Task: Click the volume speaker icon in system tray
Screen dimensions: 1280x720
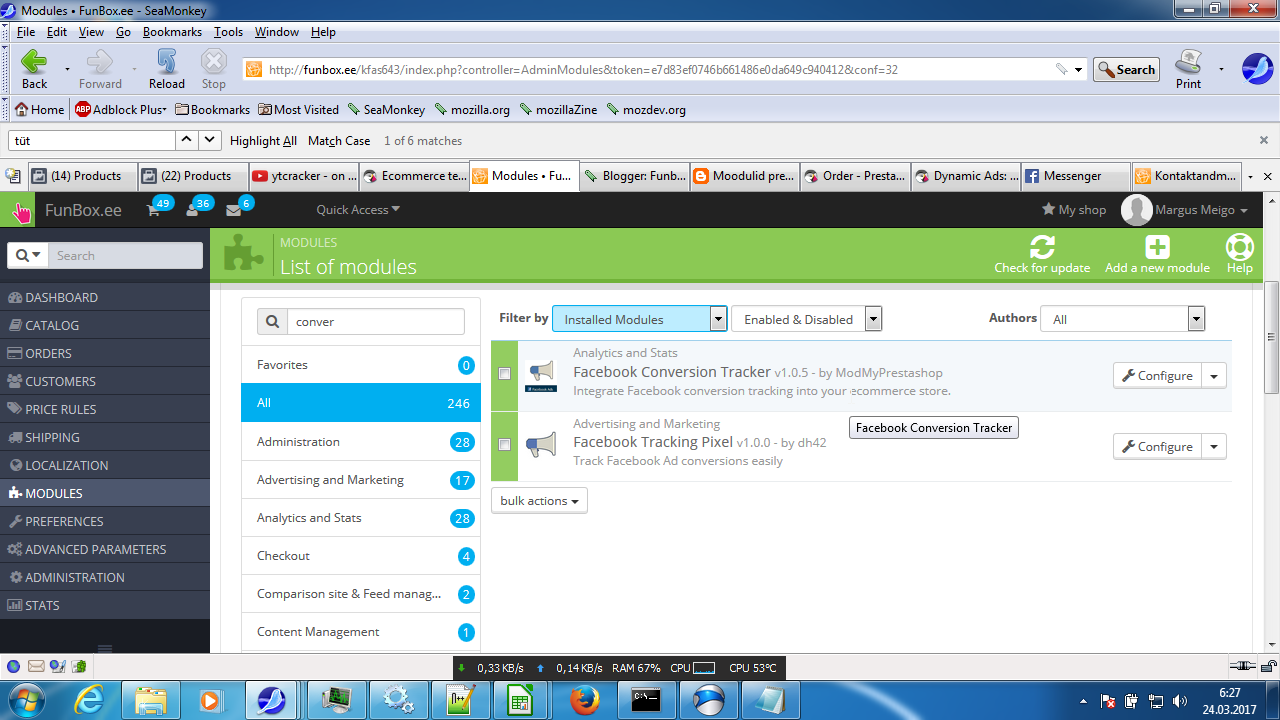Action: 1180,701
